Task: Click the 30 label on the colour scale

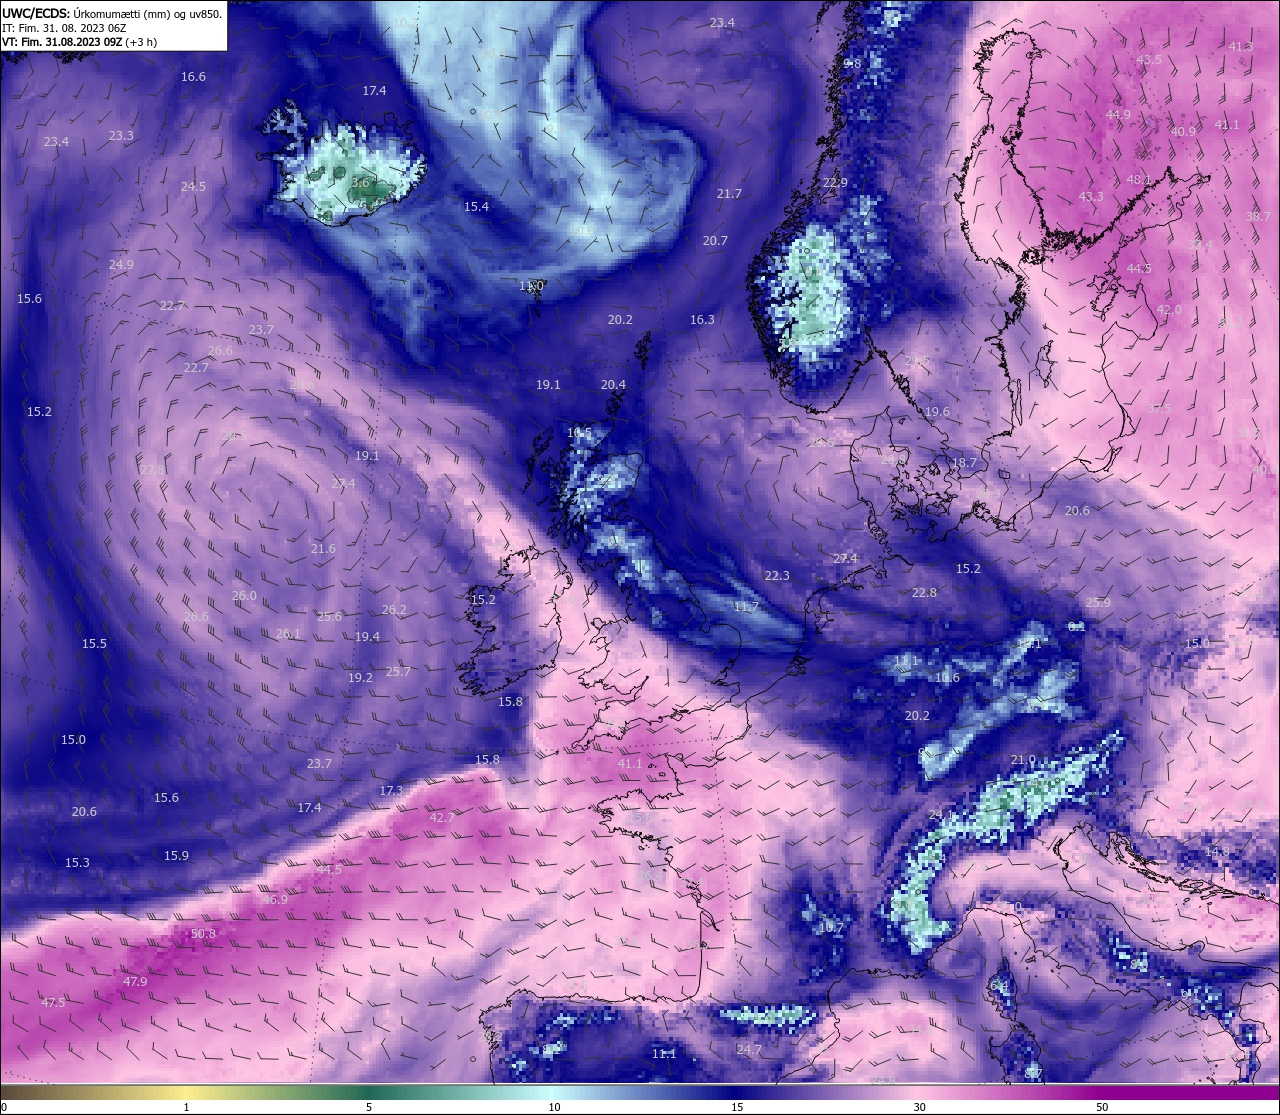Action: (919, 1107)
